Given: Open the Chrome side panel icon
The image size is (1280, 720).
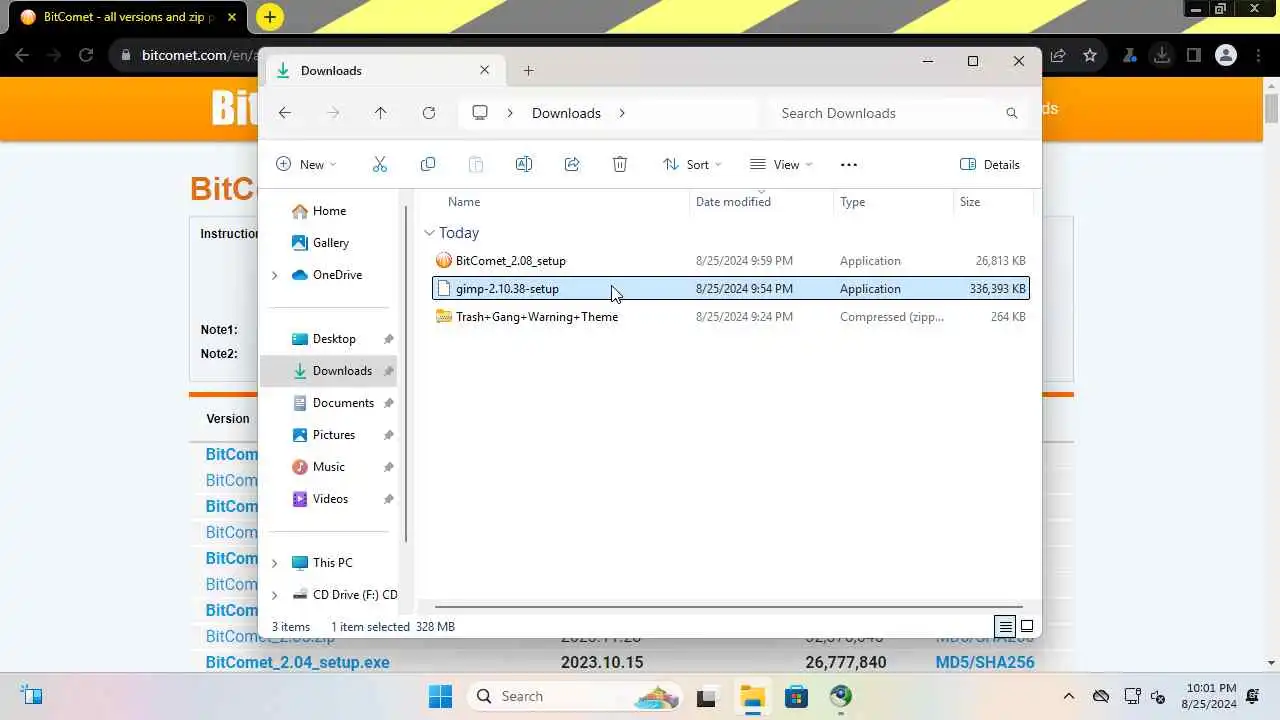Looking at the screenshot, I should (x=1194, y=56).
